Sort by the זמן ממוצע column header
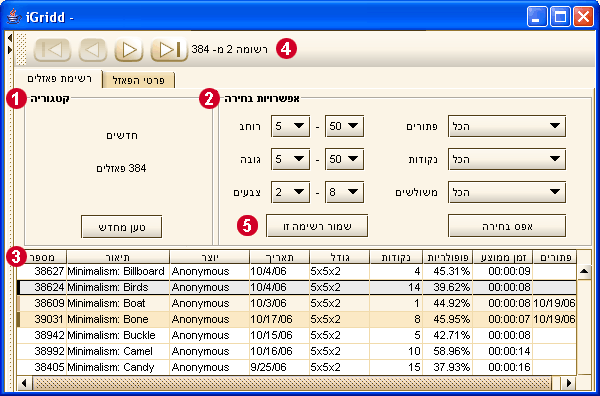This screenshot has width=600, height=396. coord(502,257)
